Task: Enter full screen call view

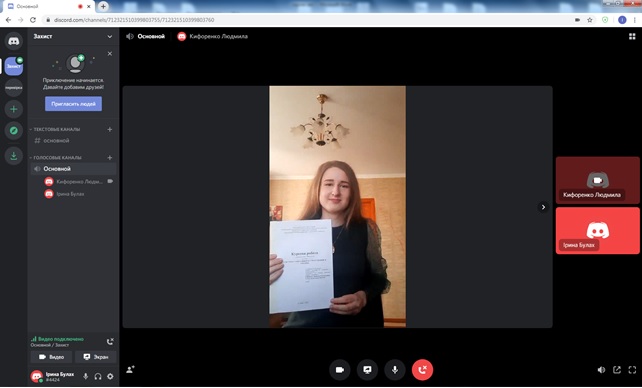Action: point(632,370)
